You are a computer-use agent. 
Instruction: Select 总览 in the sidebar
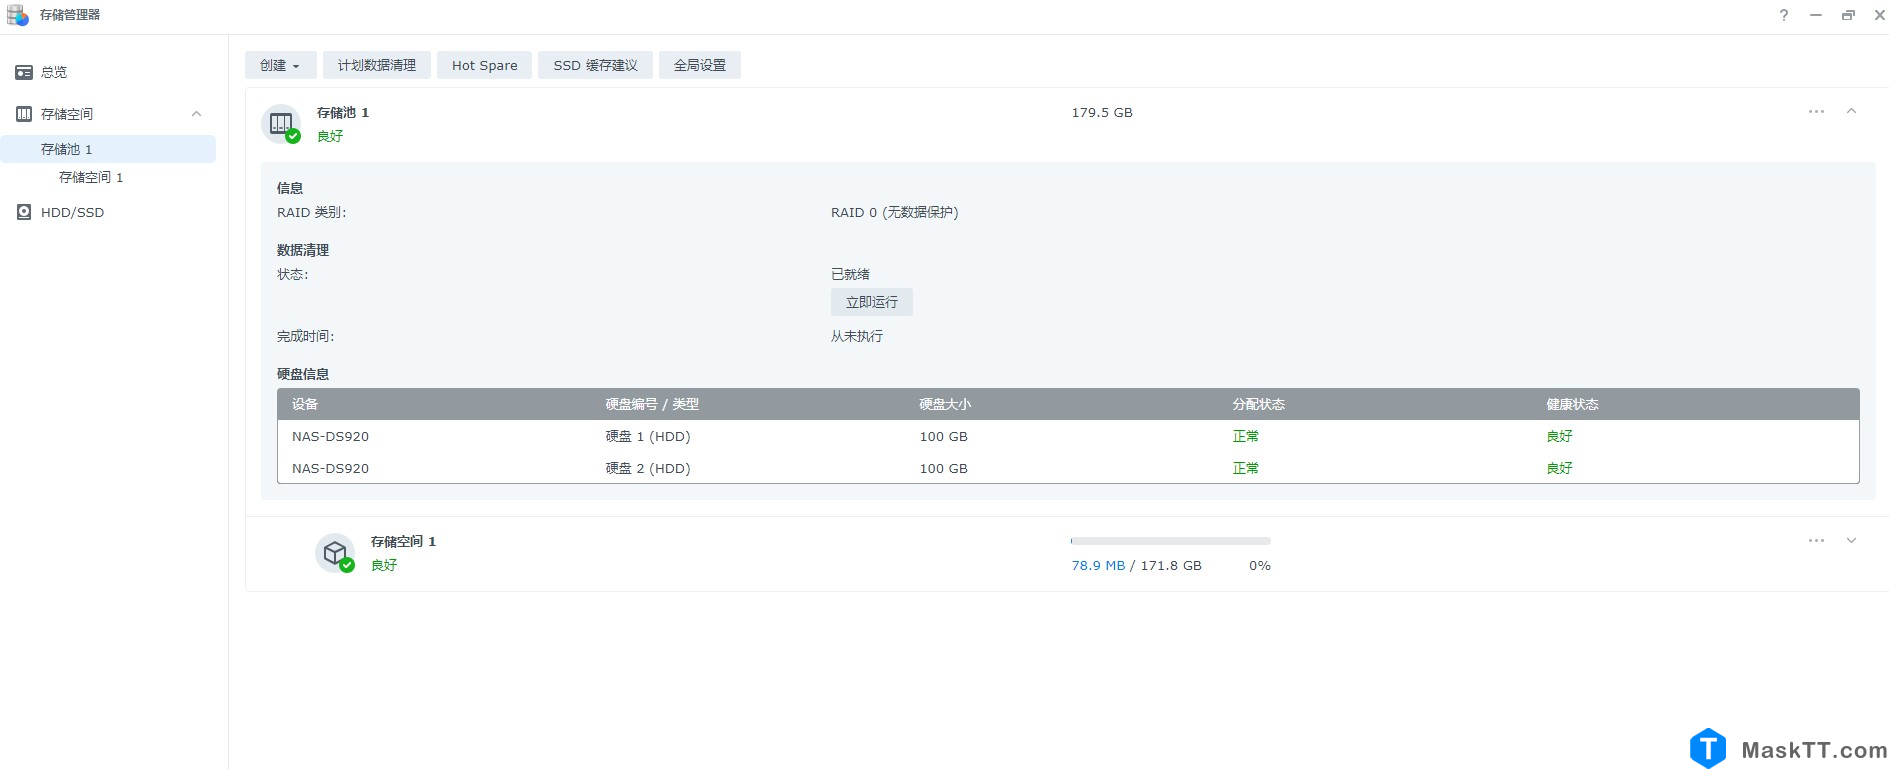click(x=54, y=72)
